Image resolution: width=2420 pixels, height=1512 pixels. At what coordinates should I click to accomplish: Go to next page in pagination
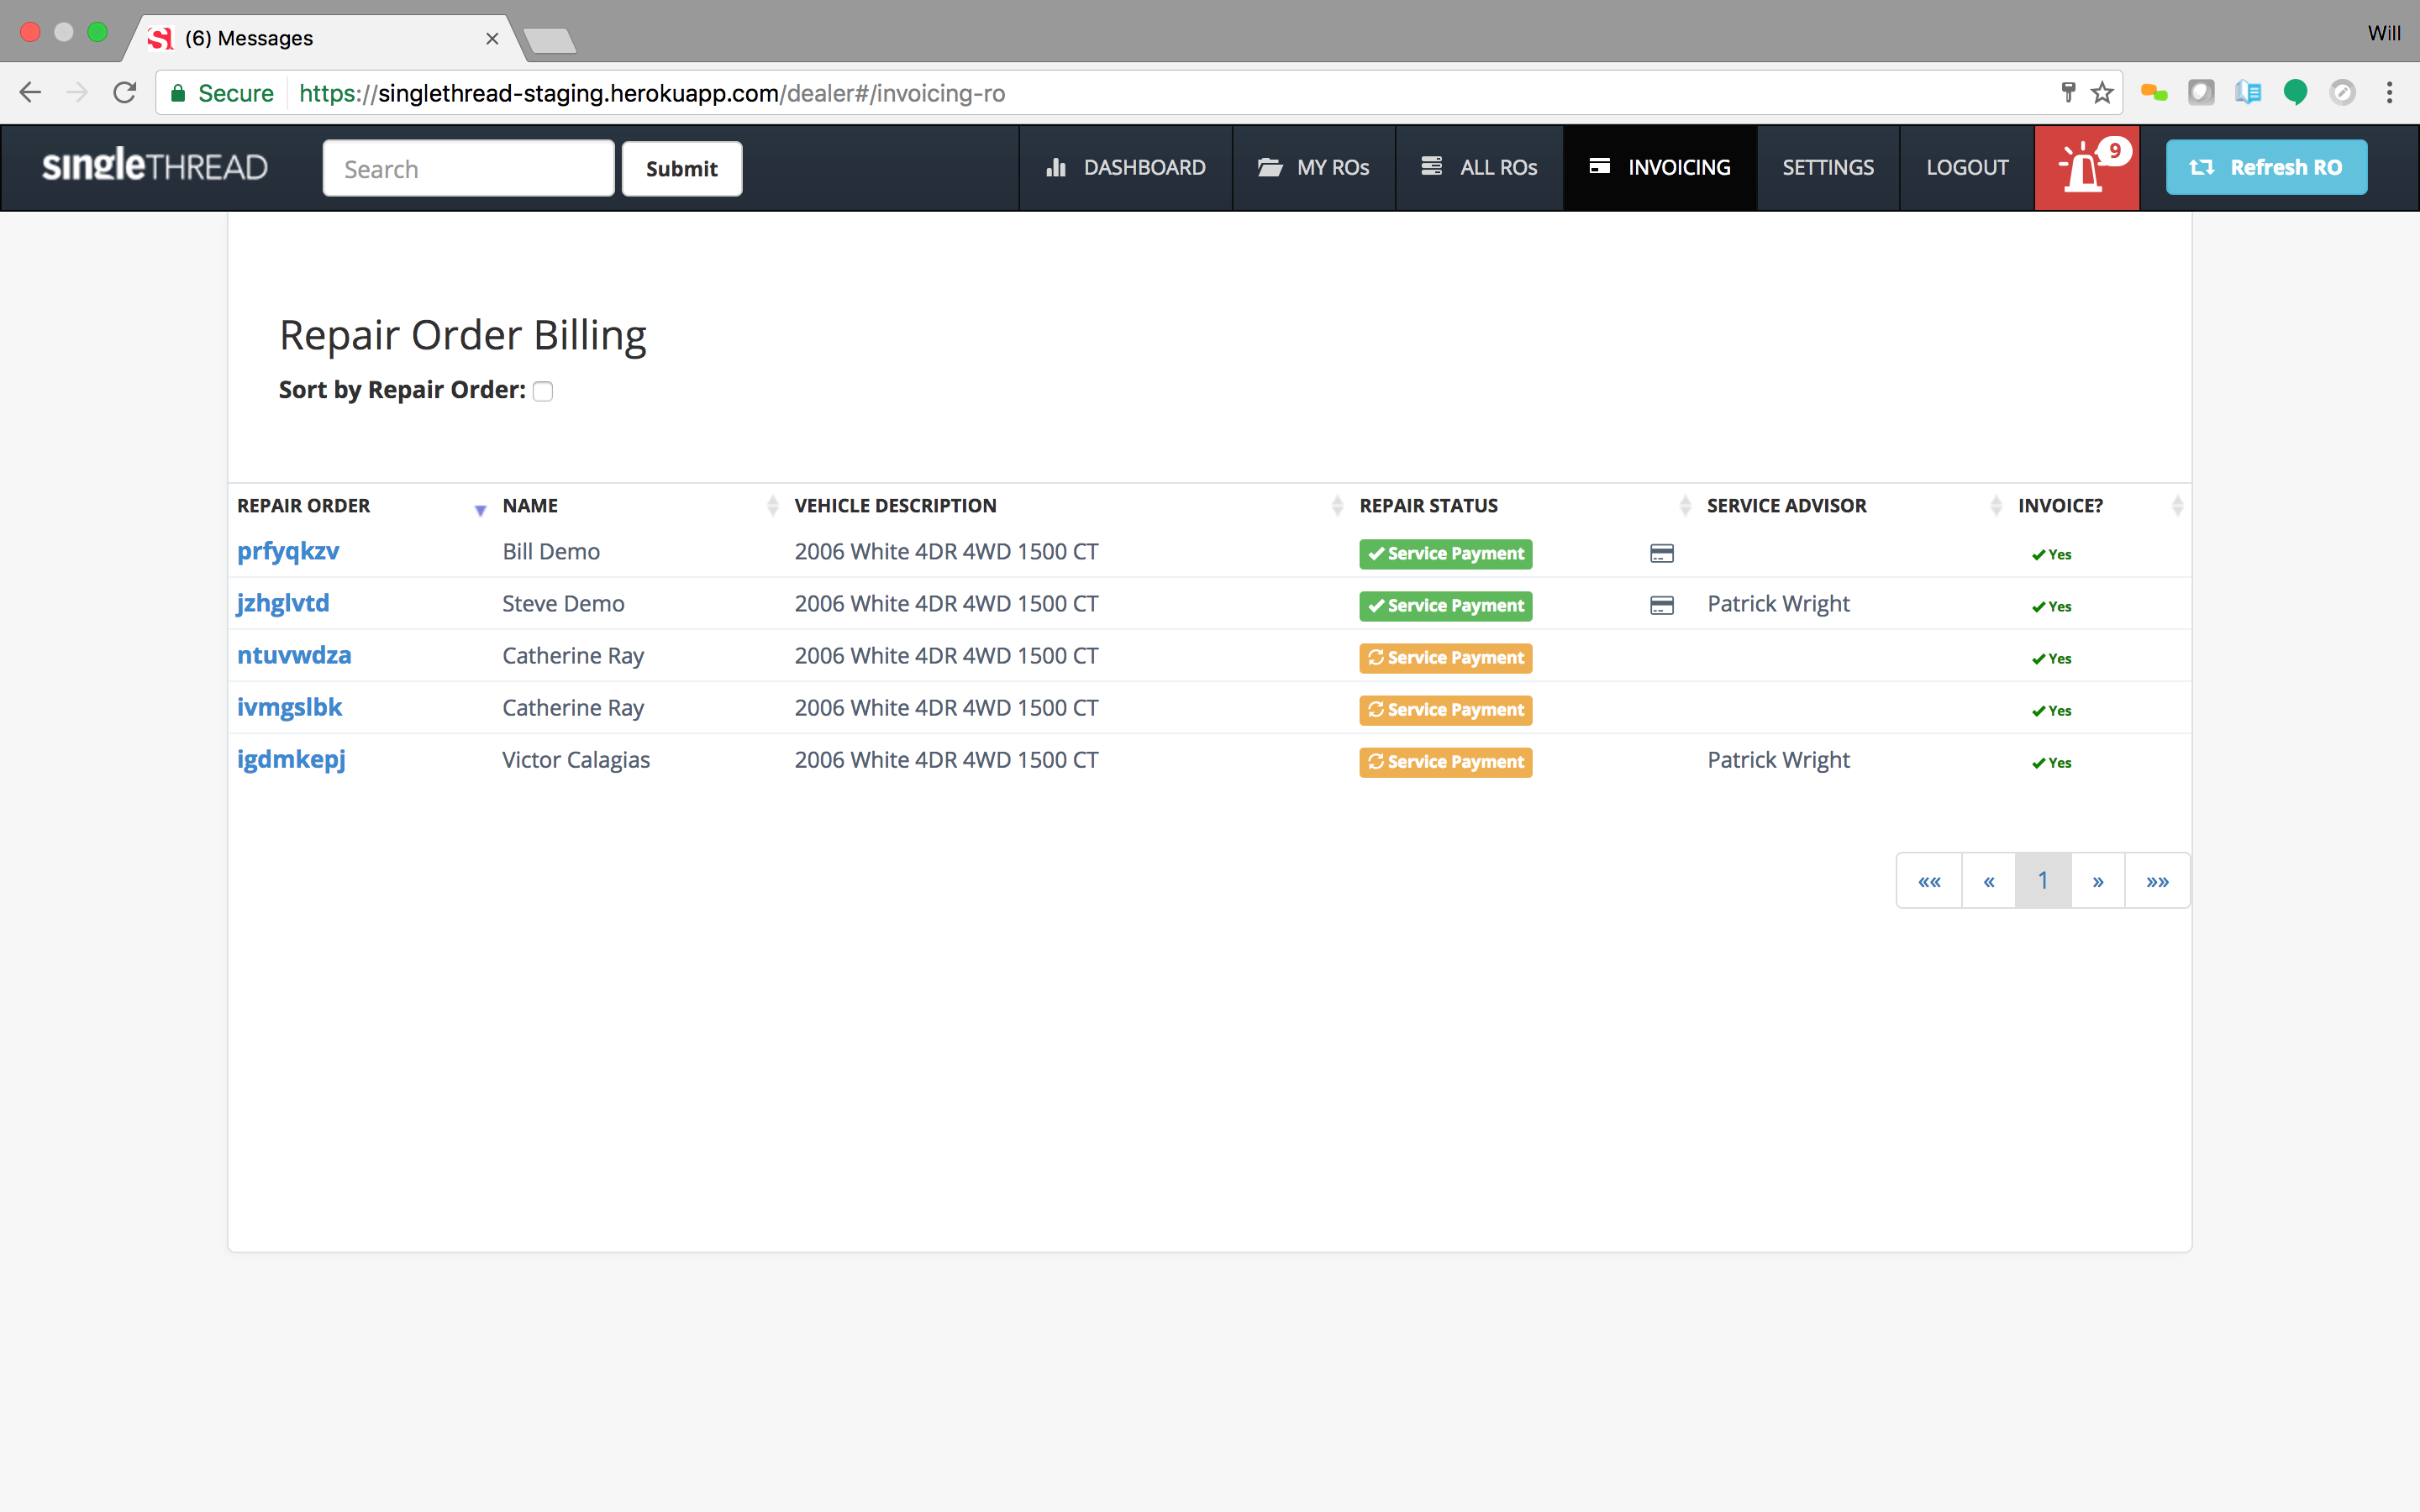2098,881
